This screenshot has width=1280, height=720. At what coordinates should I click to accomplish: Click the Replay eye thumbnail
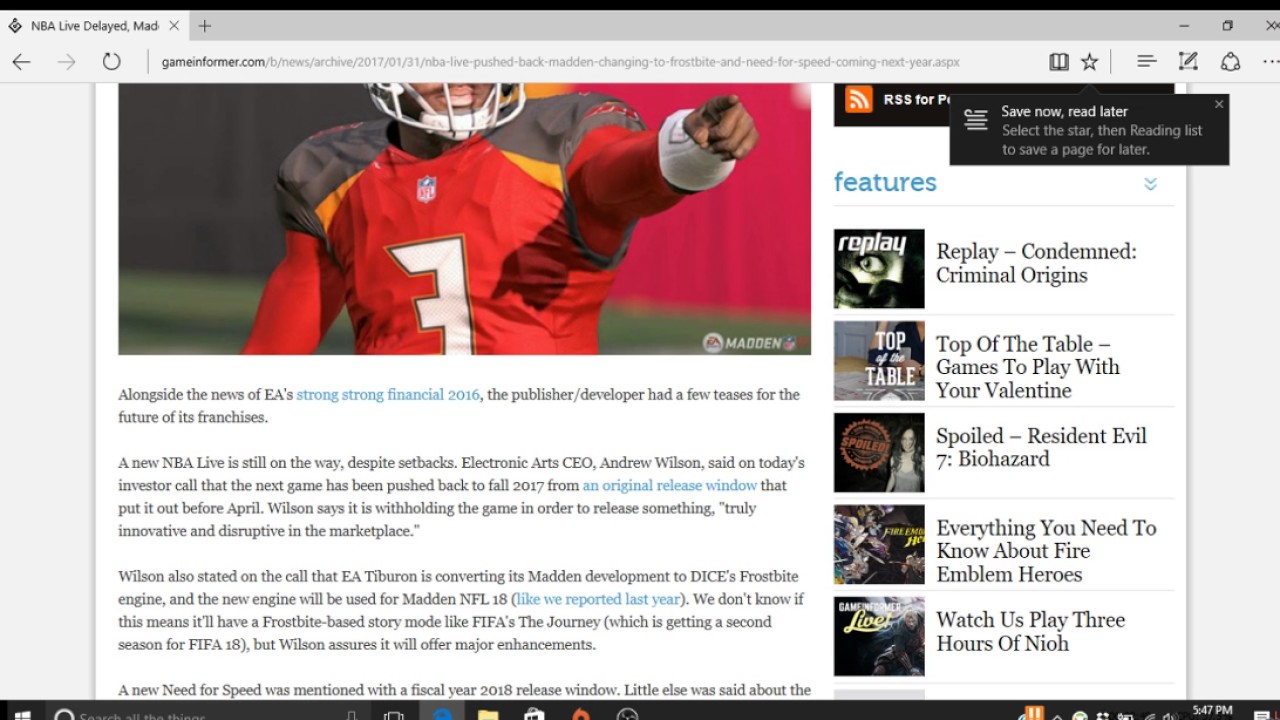pyautogui.click(x=879, y=268)
